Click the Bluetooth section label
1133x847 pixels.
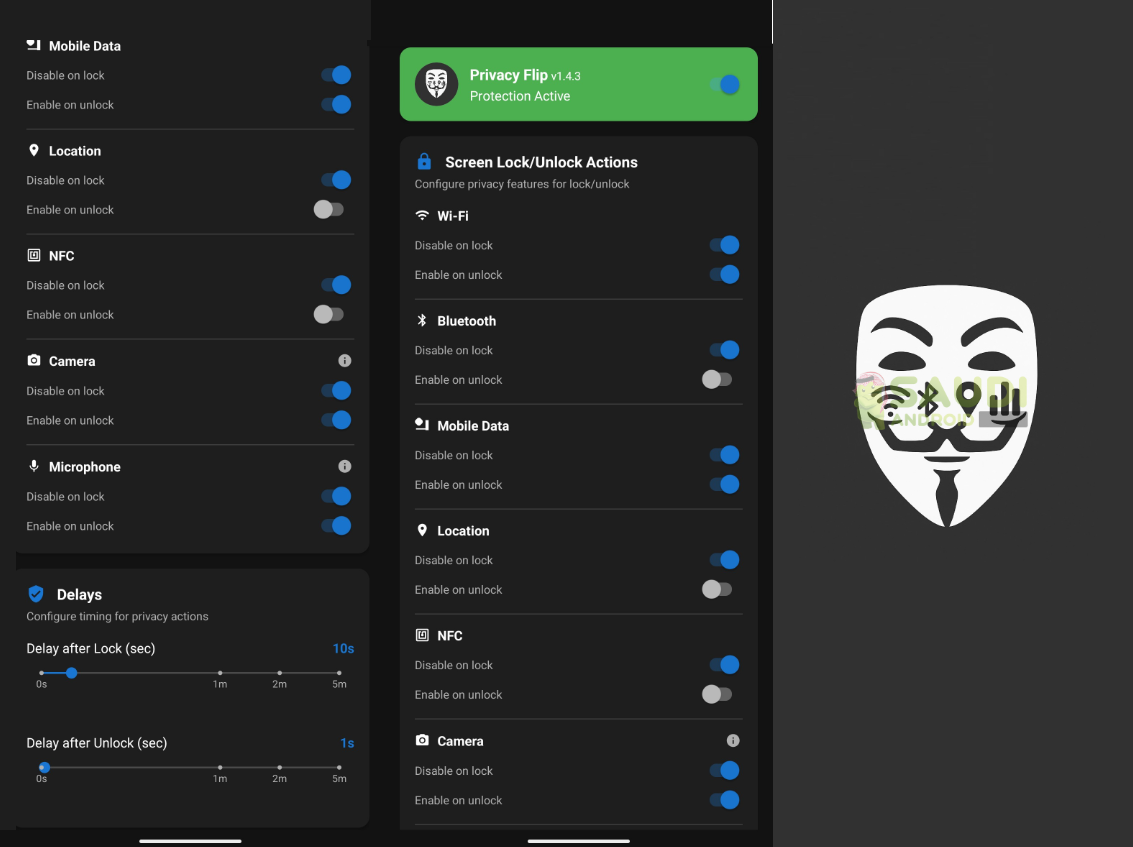(x=467, y=321)
